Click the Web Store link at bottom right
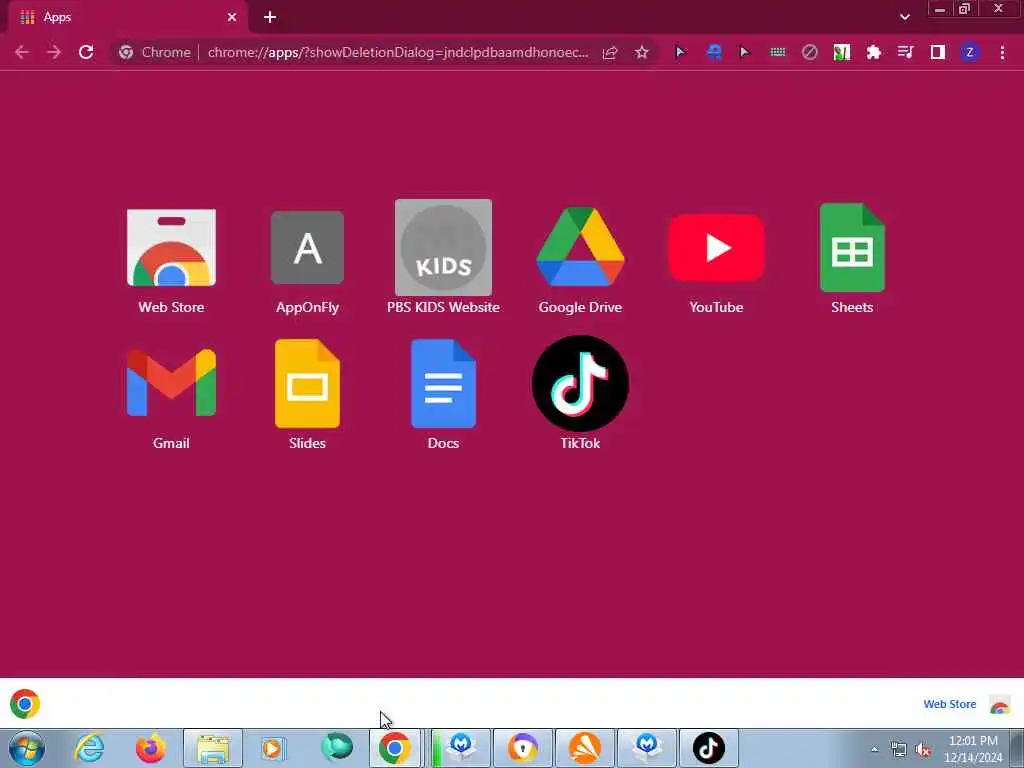The image size is (1024, 768). (x=950, y=704)
